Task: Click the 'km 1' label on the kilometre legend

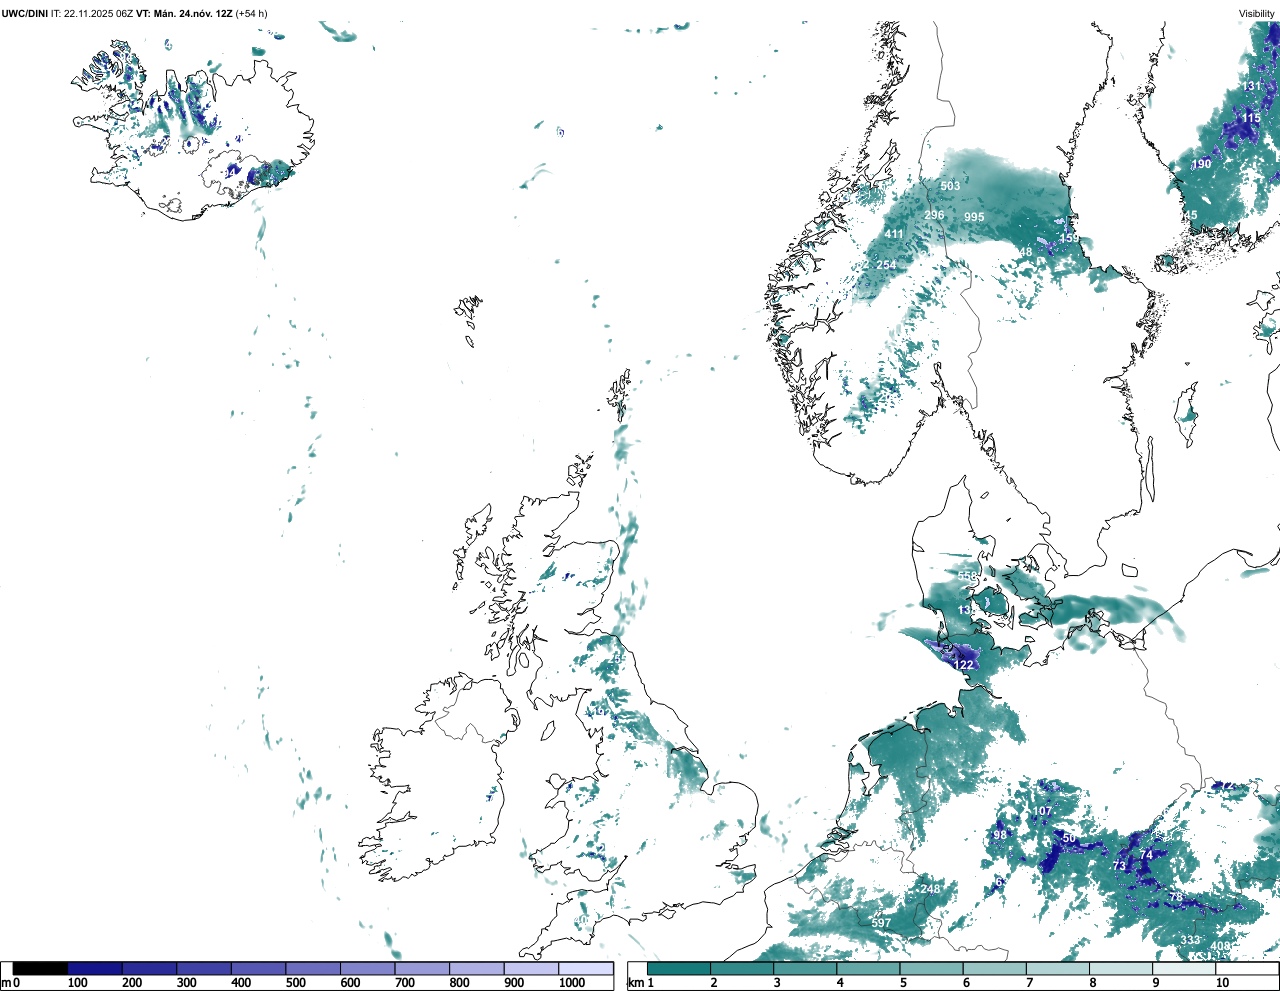Action: point(640,983)
